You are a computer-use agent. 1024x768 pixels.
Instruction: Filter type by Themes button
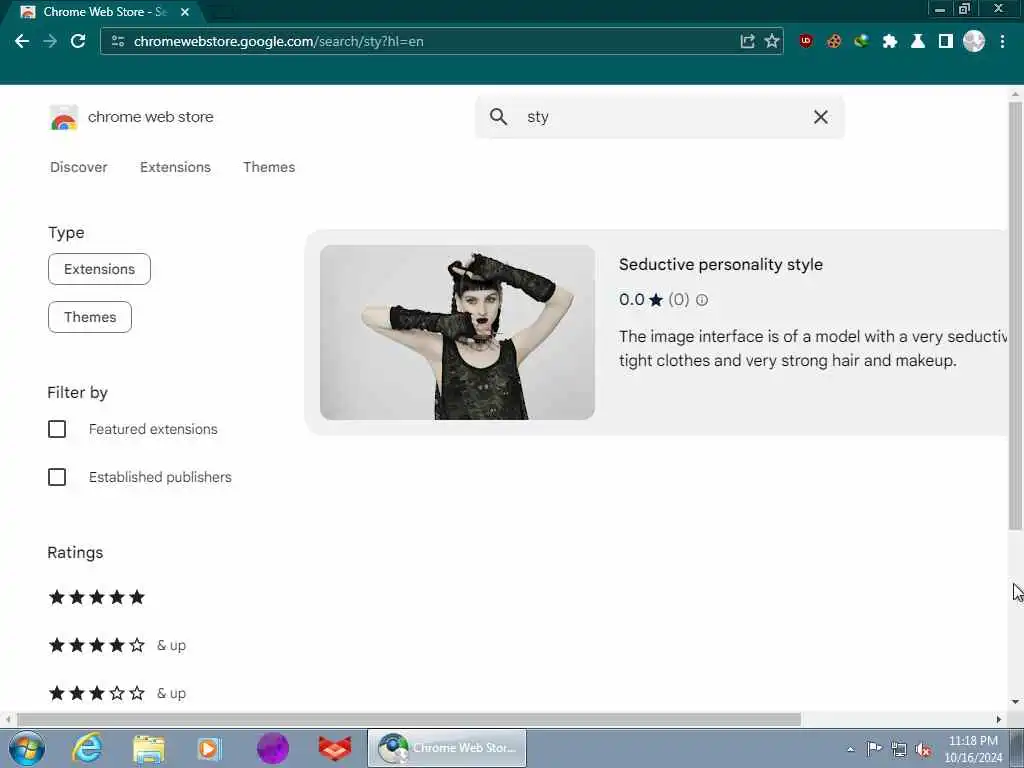[90, 317]
